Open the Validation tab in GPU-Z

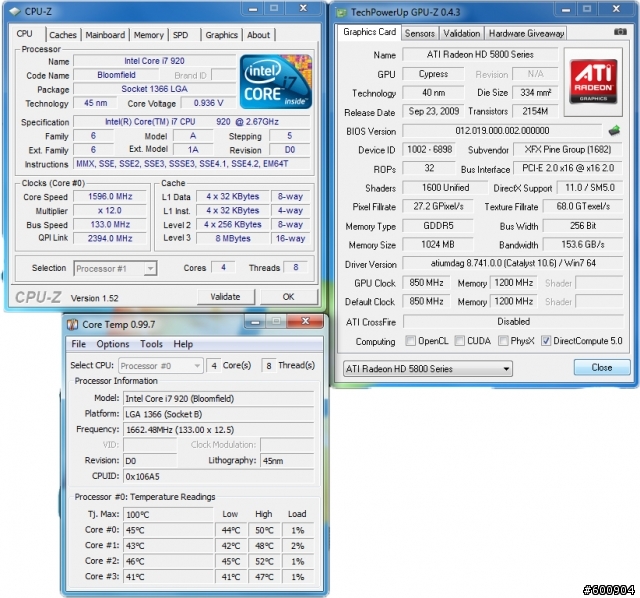(x=462, y=33)
